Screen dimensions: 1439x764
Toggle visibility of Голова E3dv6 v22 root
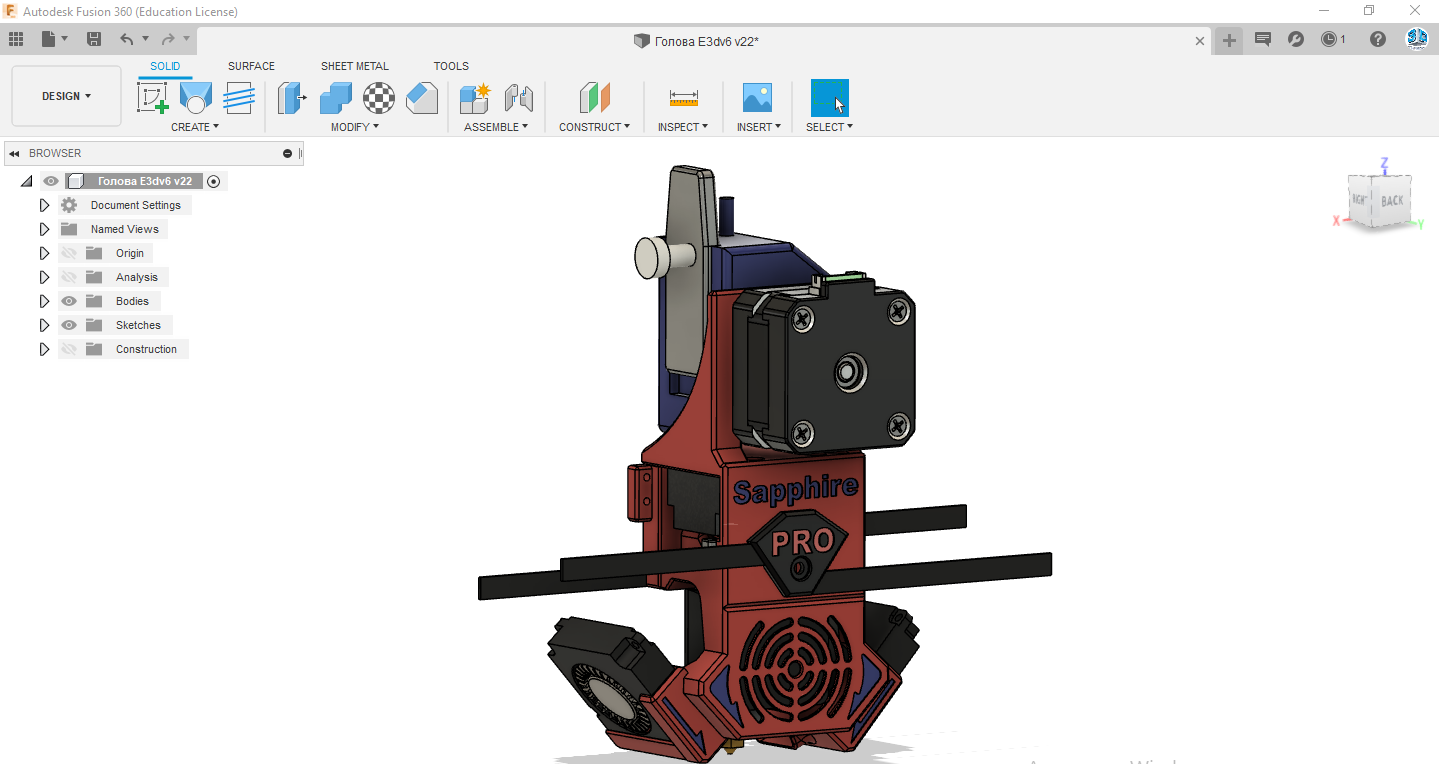pyautogui.click(x=51, y=181)
